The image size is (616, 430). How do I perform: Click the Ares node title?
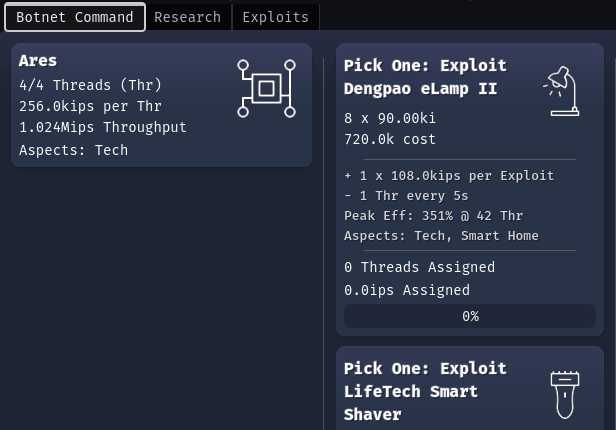tap(38, 62)
